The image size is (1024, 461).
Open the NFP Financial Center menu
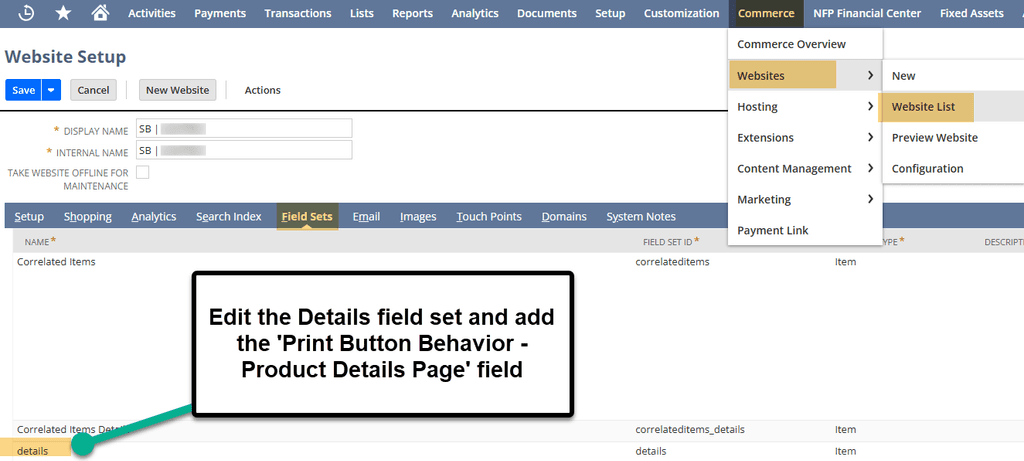(867, 13)
